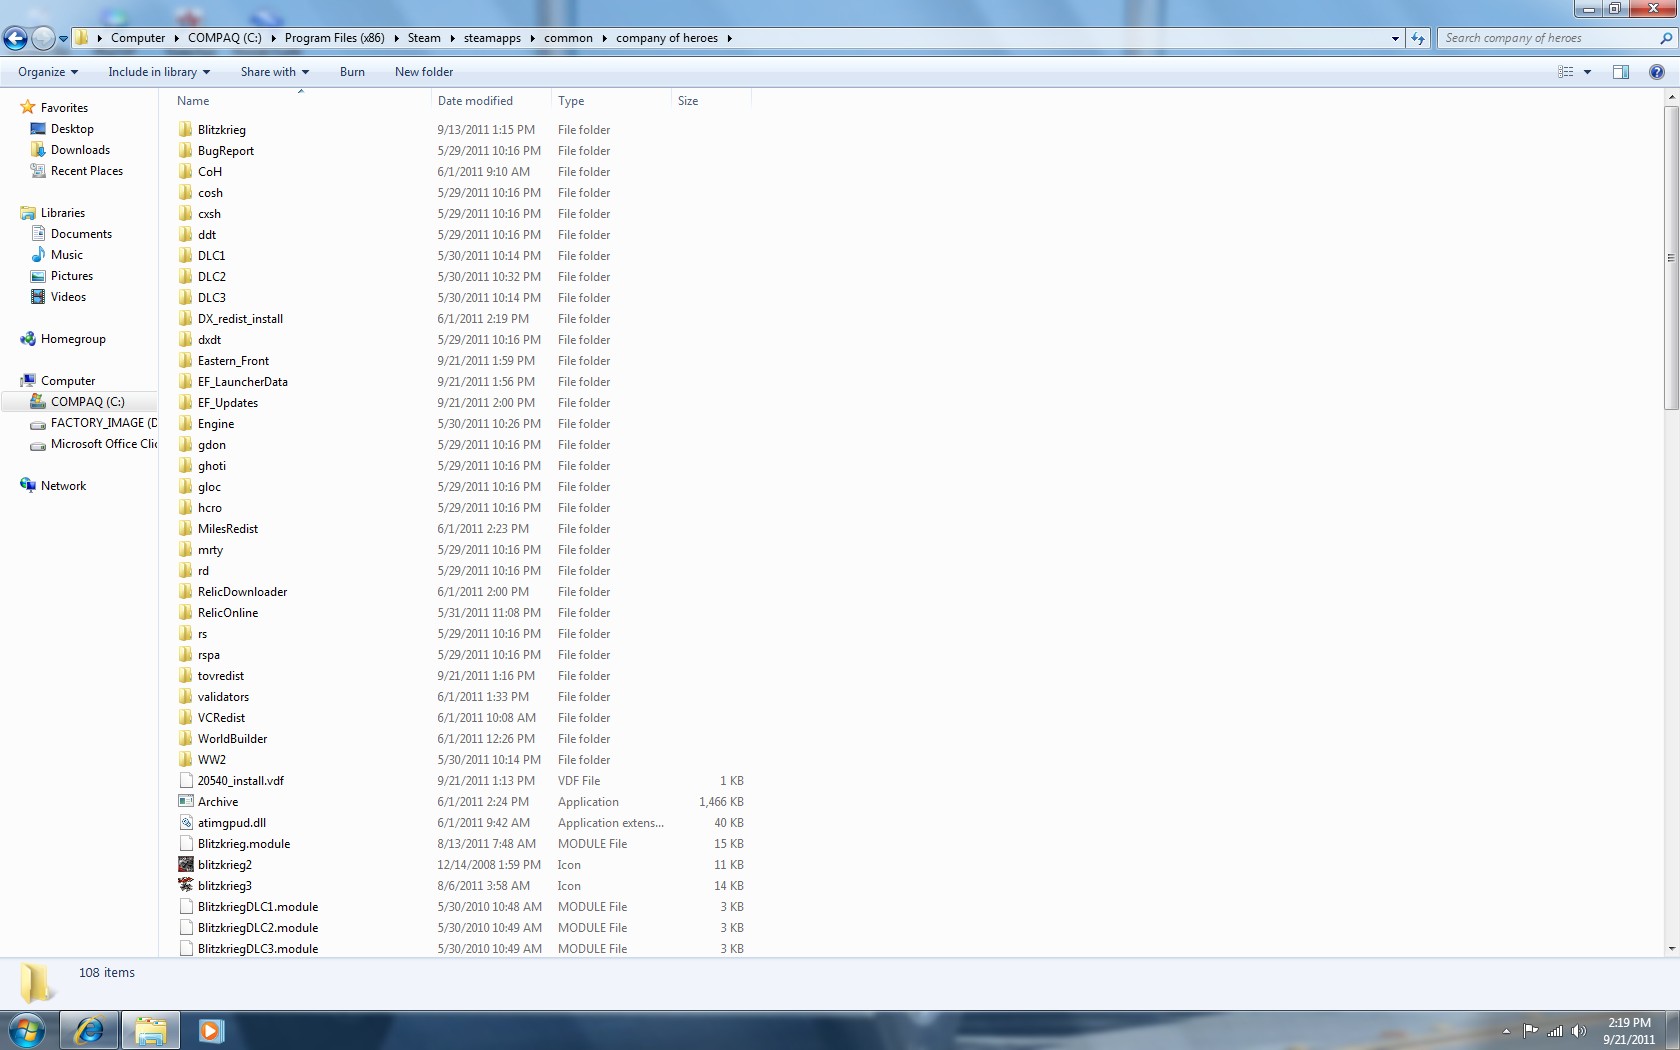Open Desktop in Favorites
Viewport: 1680px width, 1050px height.
point(72,129)
